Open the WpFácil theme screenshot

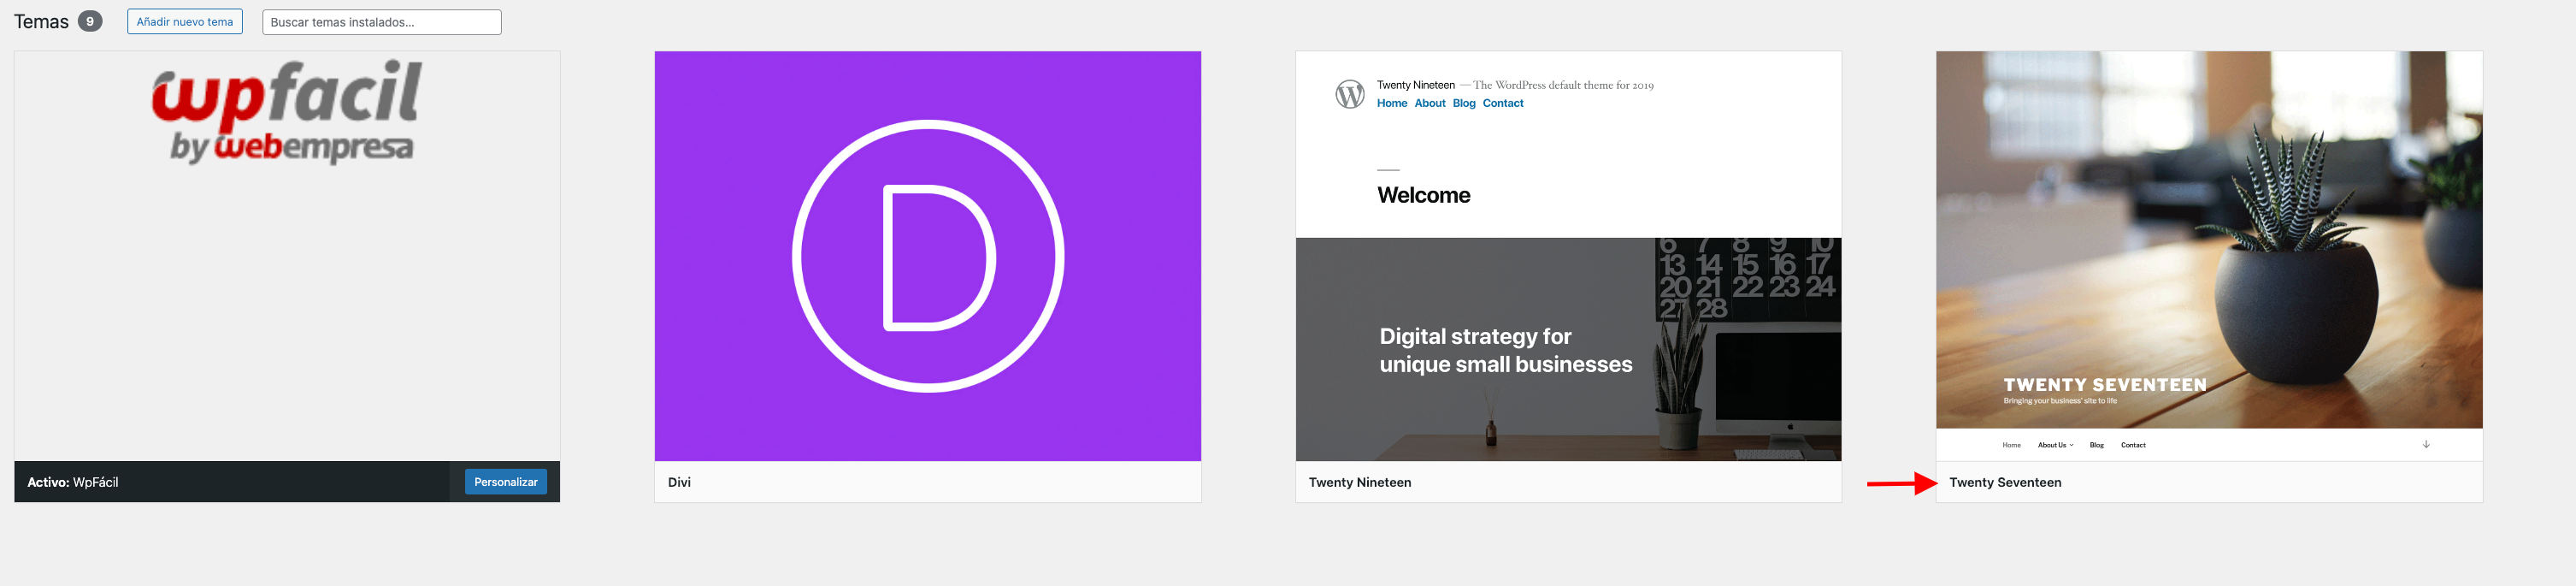click(287, 256)
